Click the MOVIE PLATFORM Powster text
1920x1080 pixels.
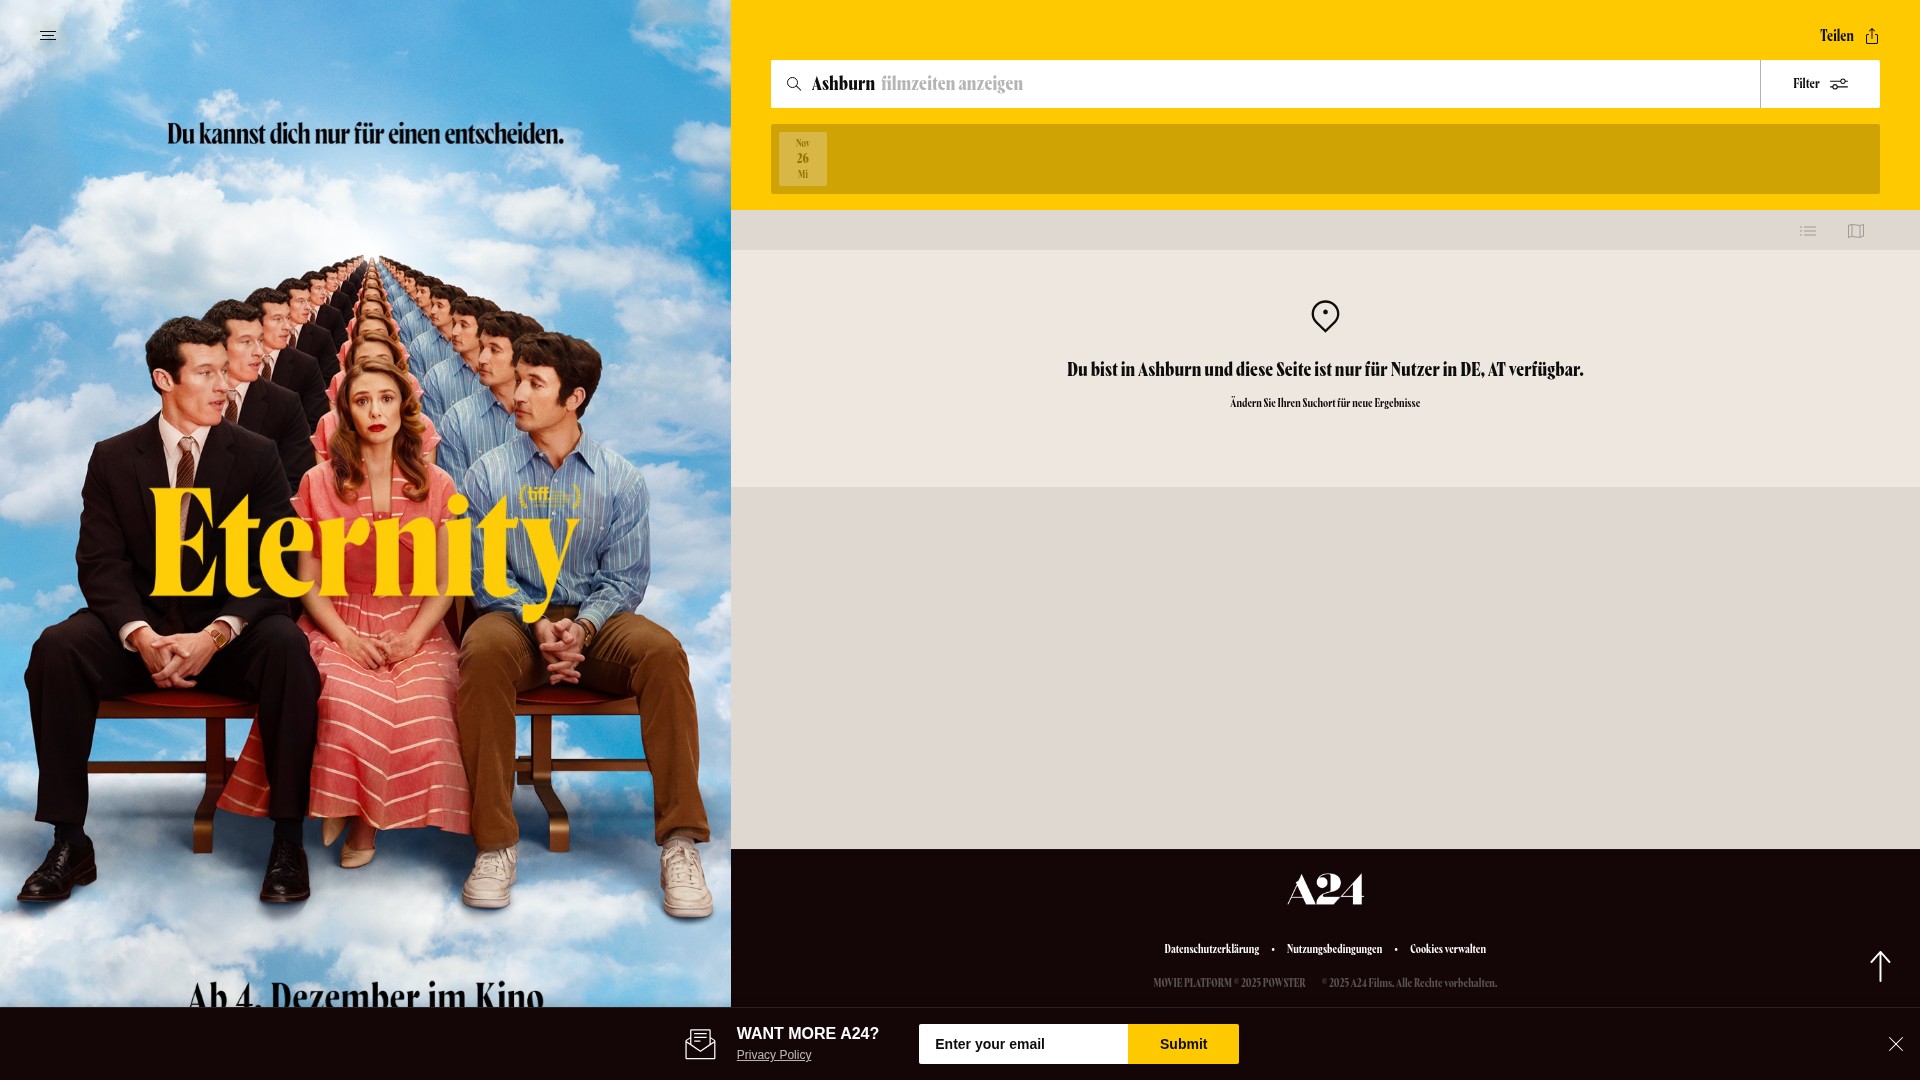click(x=1229, y=983)
